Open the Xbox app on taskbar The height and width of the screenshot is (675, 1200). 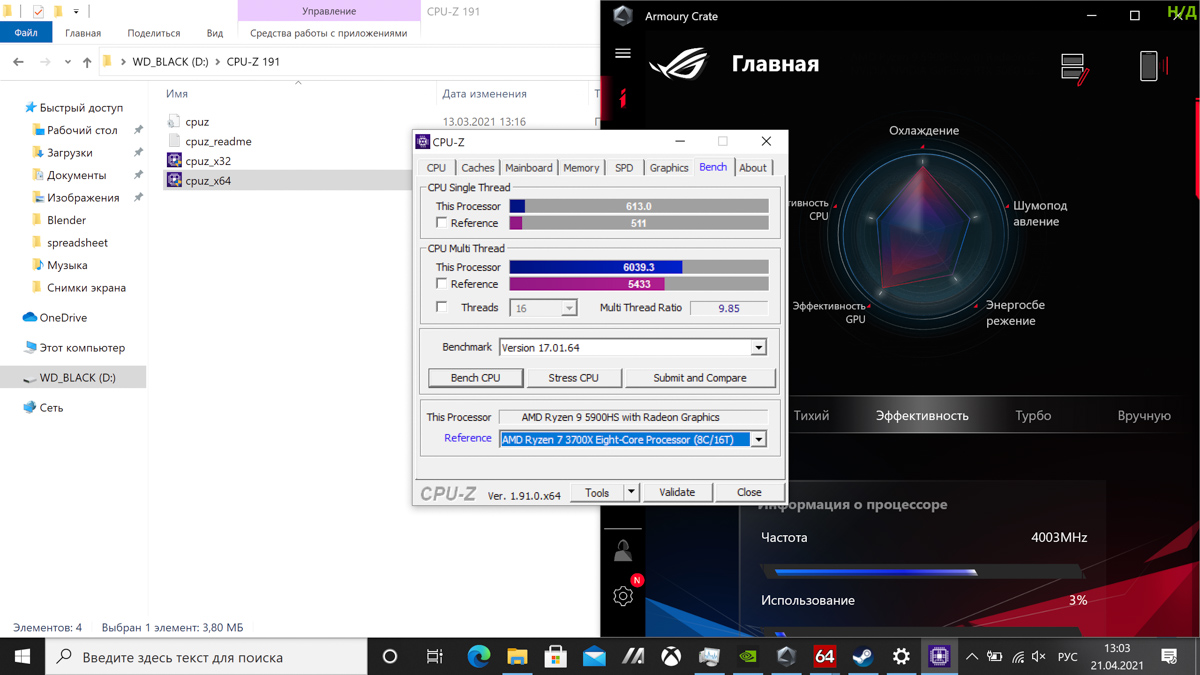pyautogui.click(x=671, y=657)
